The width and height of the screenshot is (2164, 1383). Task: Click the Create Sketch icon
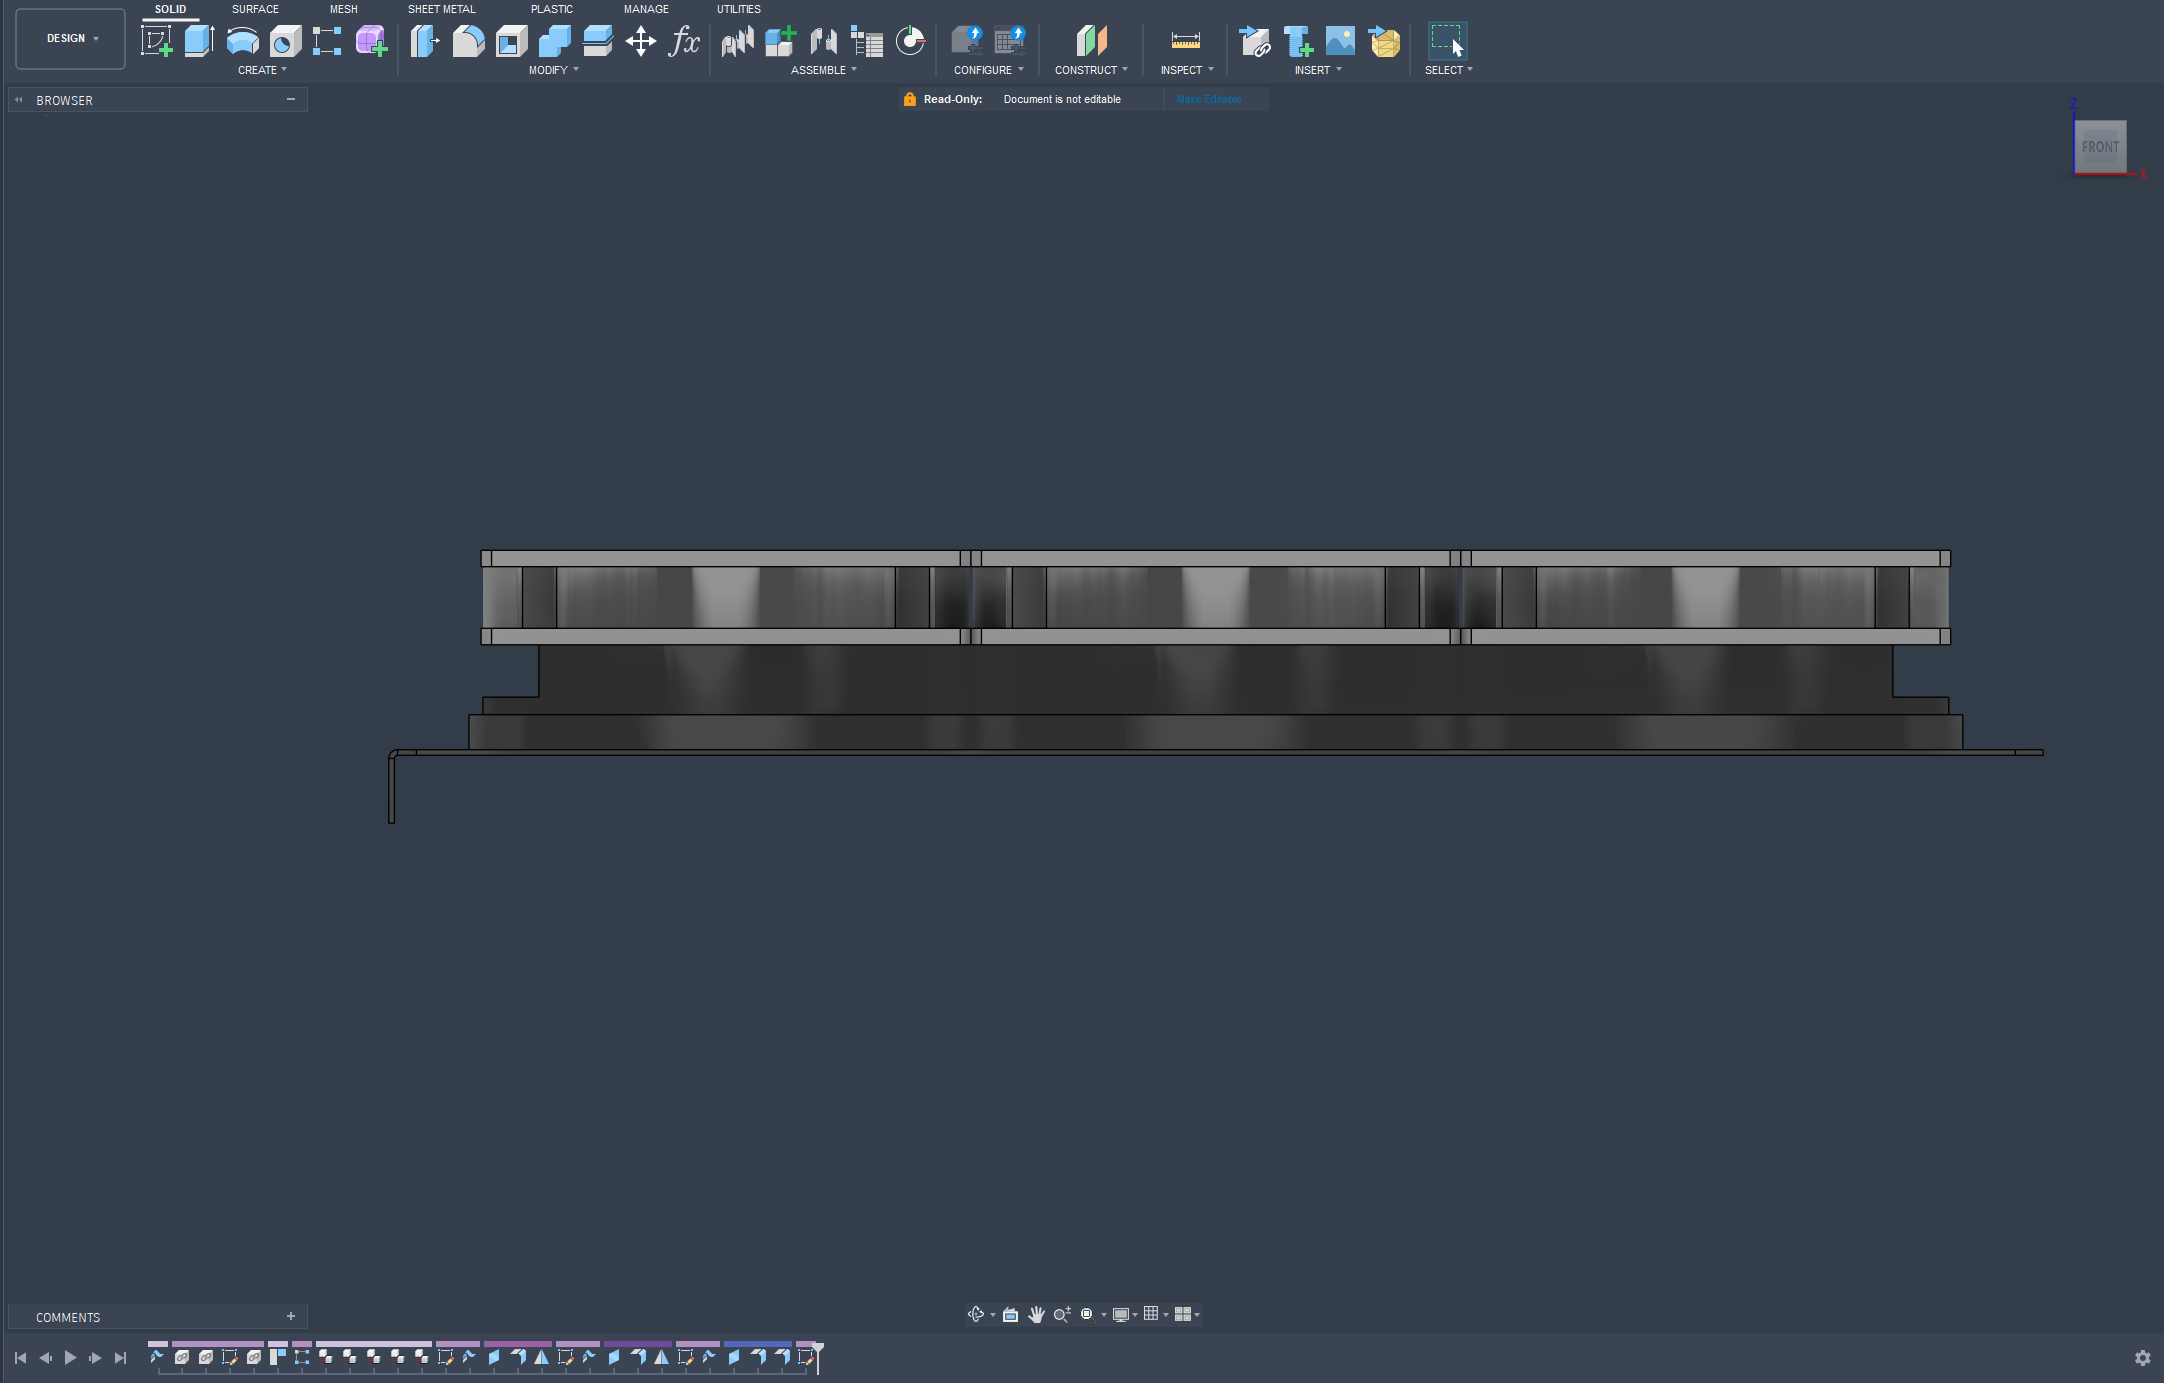pyautogui.click(x=156, y=41)
